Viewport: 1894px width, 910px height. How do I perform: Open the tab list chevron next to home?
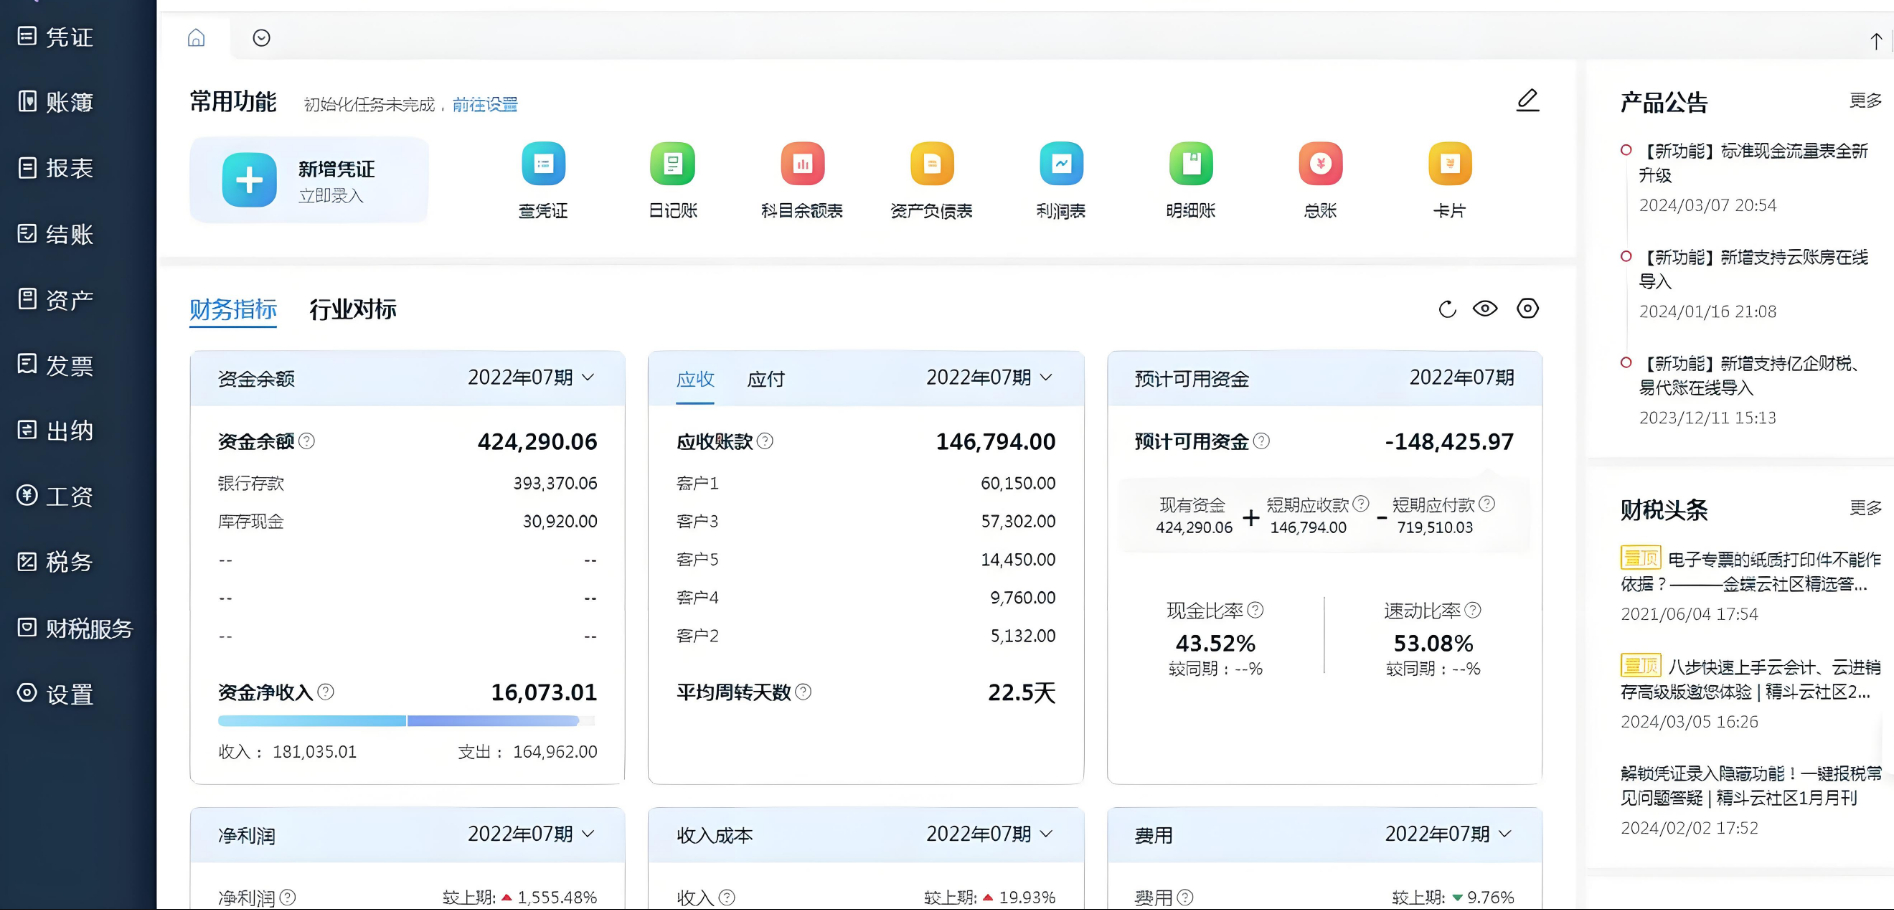(x=261, y=38)
